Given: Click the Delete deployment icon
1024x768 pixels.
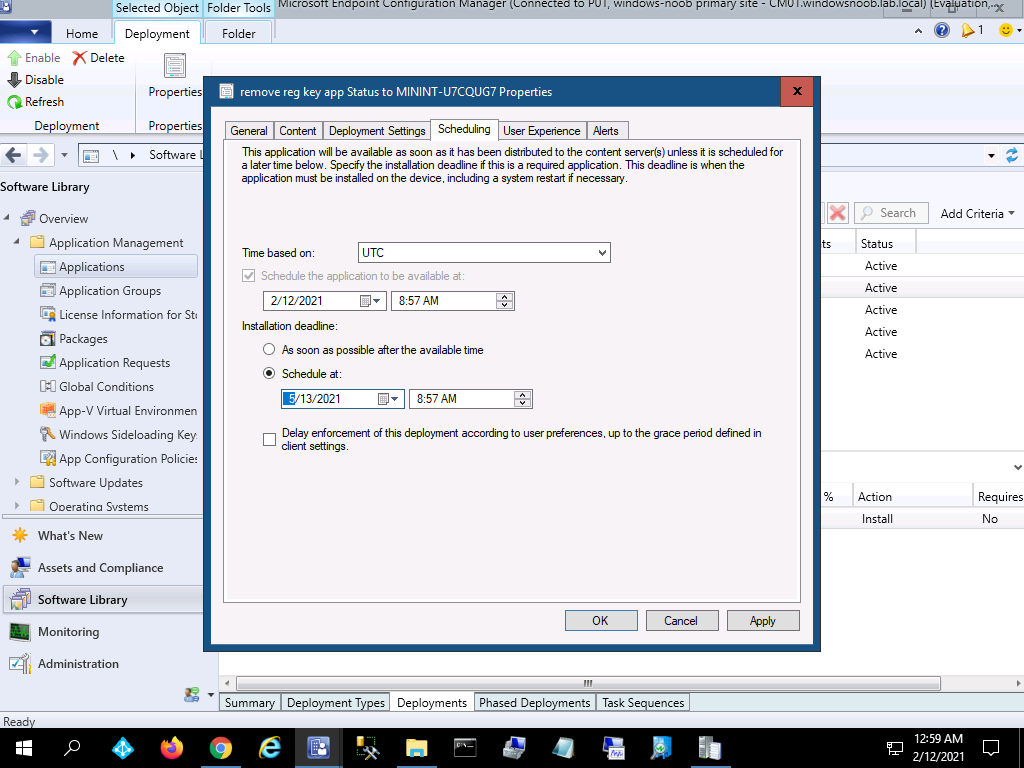Looking at the screenshot, I should [x=80, y=58].
